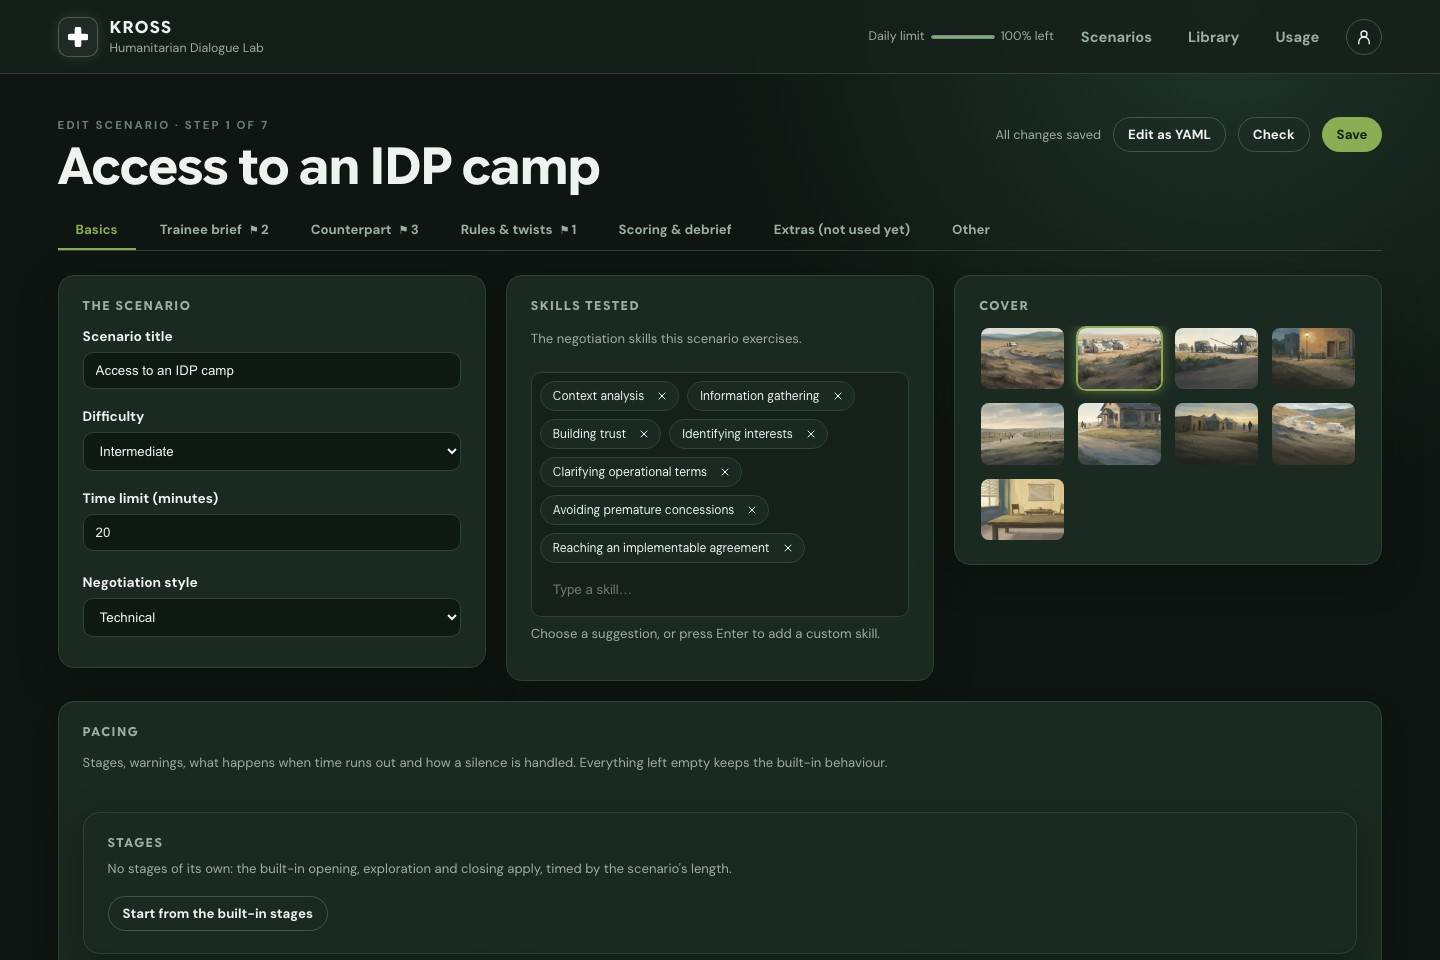Pick the white trucks convoy cover image
This screenshot has height=960, width=1440.
1314,434
